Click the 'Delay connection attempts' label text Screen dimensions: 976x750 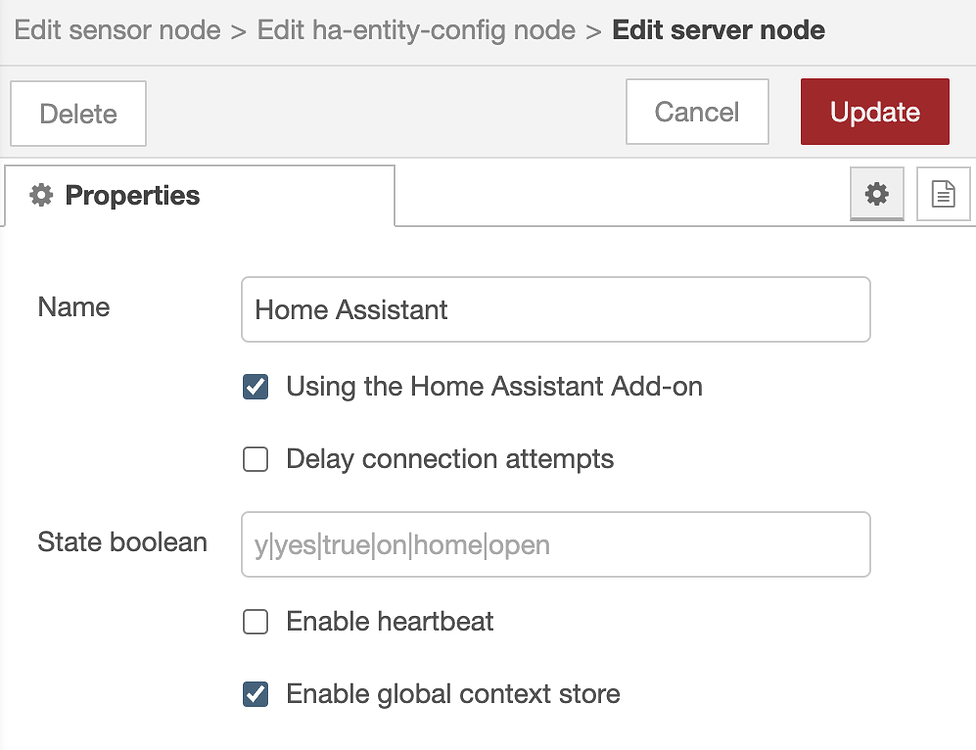coord(450,460)
